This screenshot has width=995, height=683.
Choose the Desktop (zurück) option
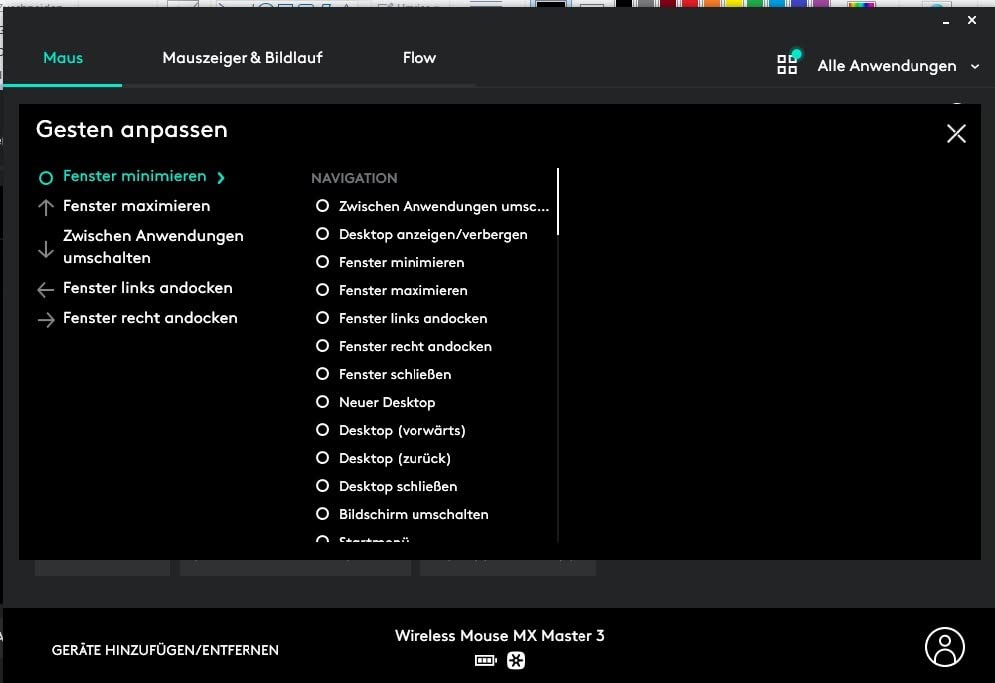(x=383, y=458)
